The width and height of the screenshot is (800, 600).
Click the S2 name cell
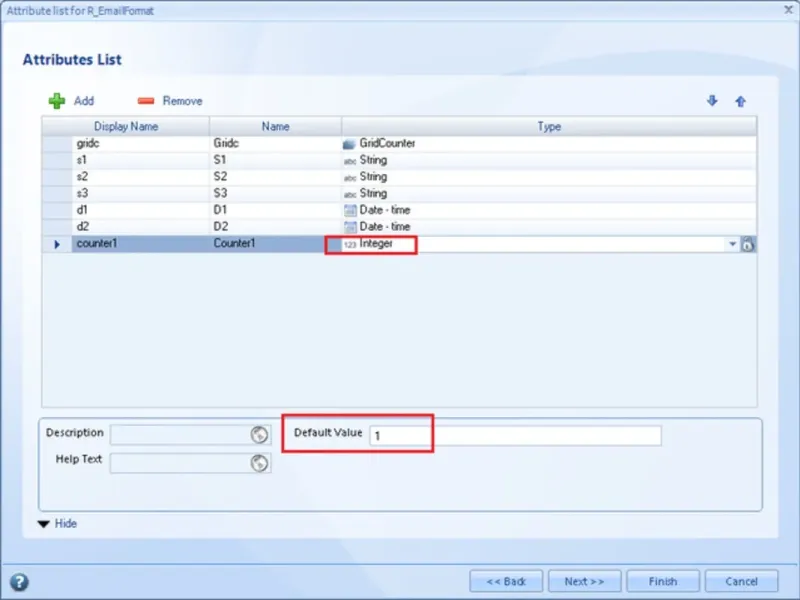click(x=276, y=177)
